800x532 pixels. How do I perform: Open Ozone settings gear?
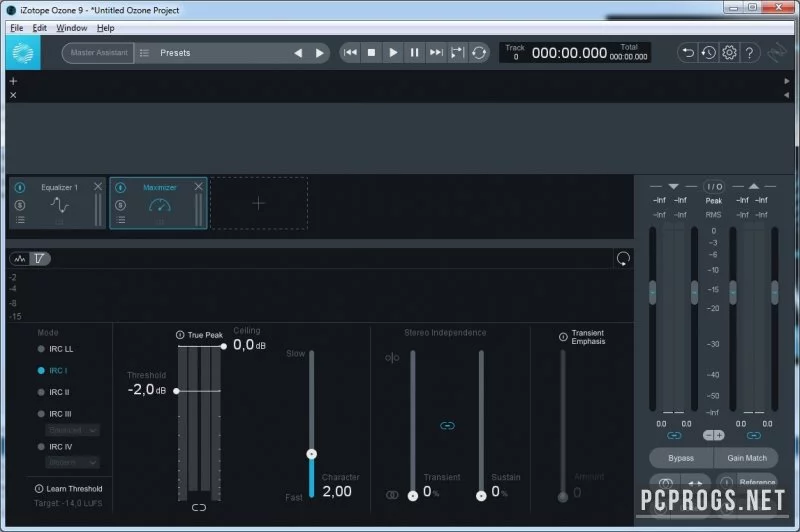pos(730,53)
